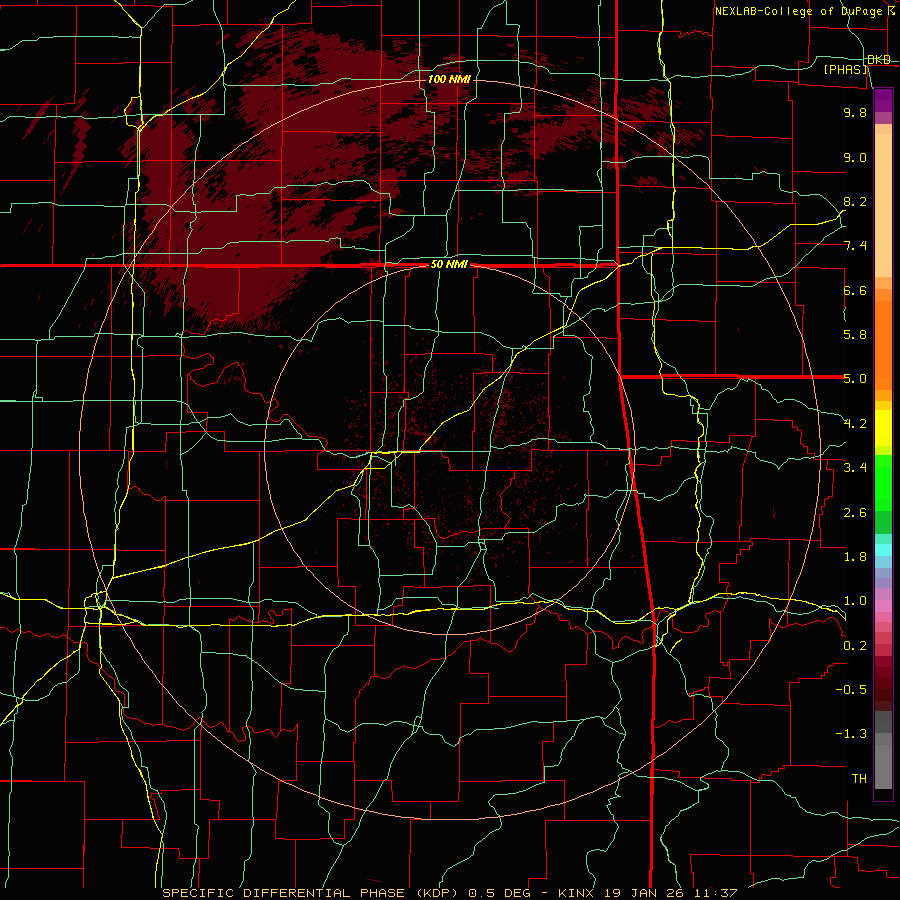
Task: Click the "DKD" text above the color scale
Action: click(879, 60)
